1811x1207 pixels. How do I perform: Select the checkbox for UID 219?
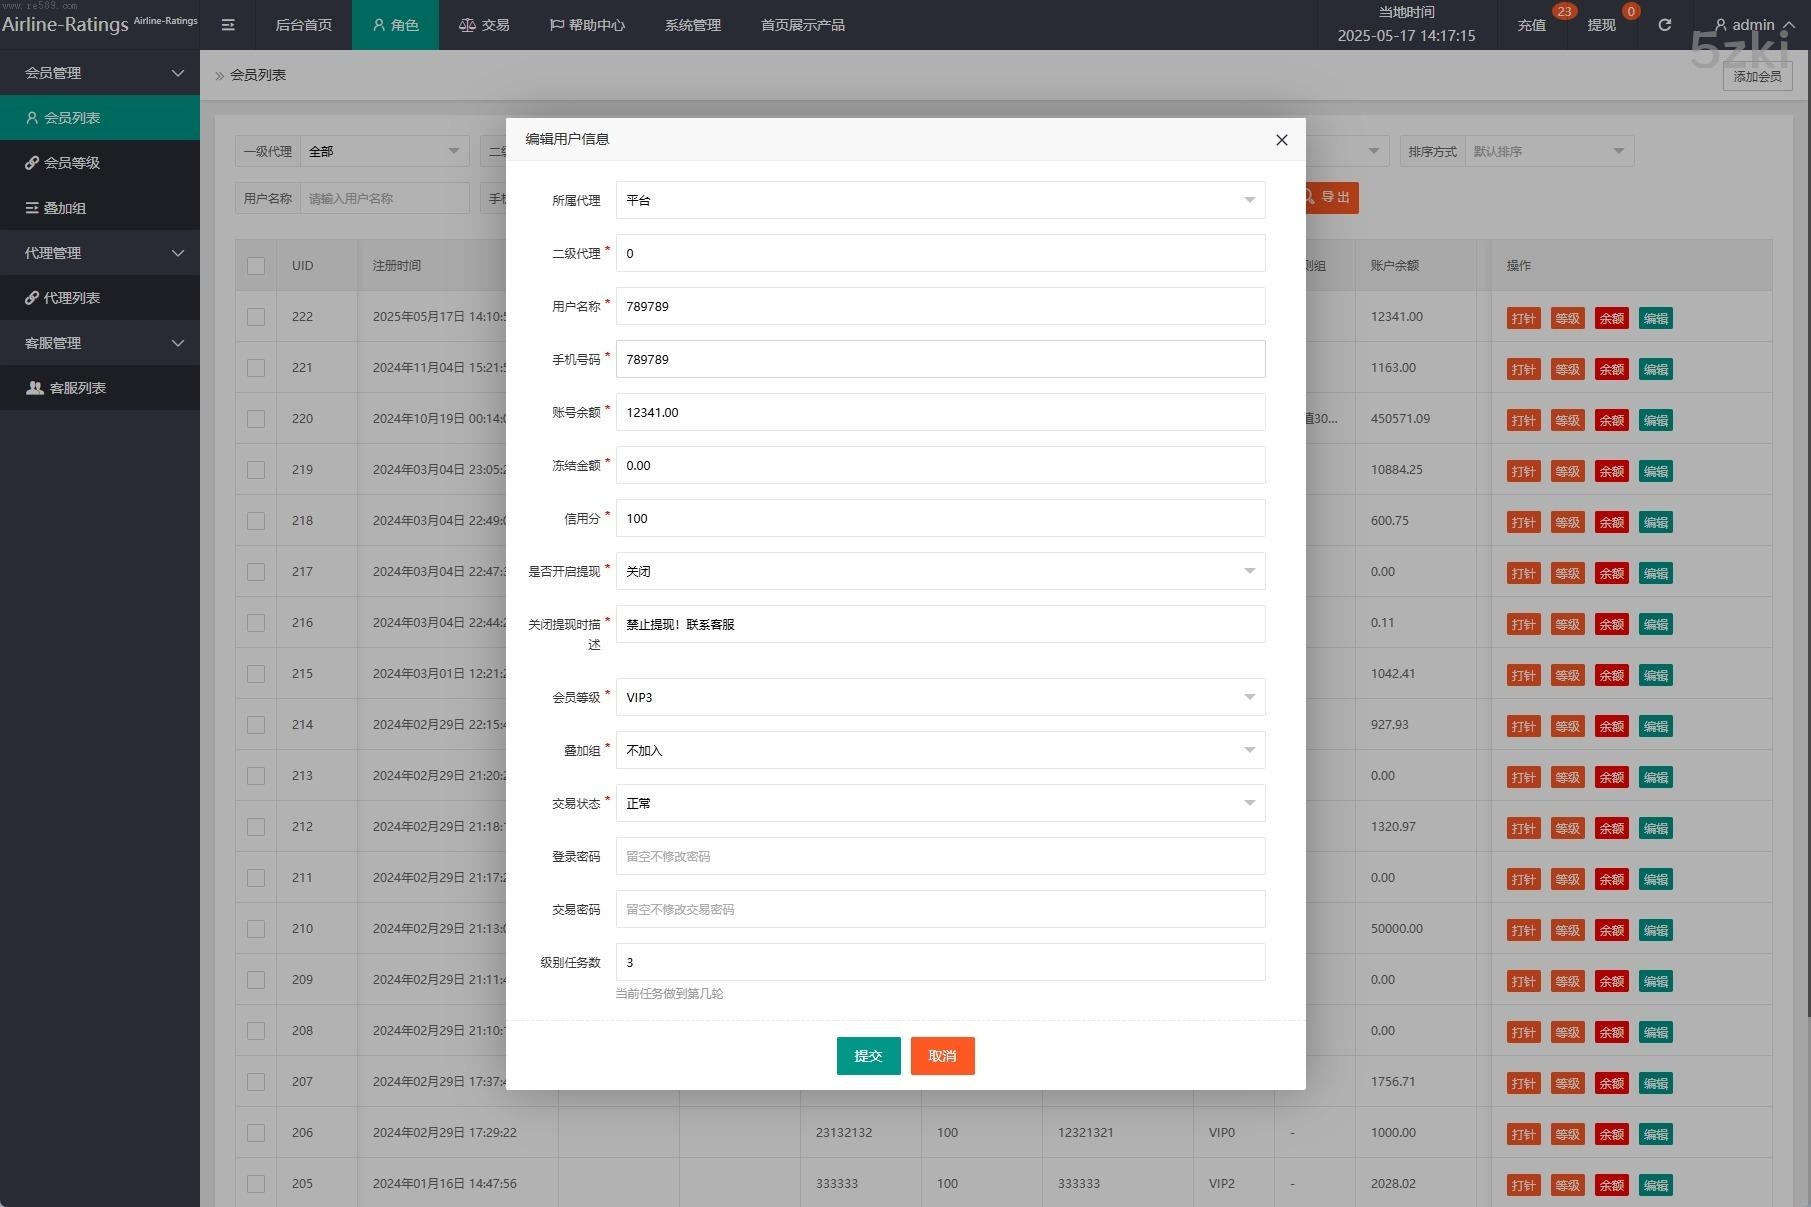[x=256, y=470]
